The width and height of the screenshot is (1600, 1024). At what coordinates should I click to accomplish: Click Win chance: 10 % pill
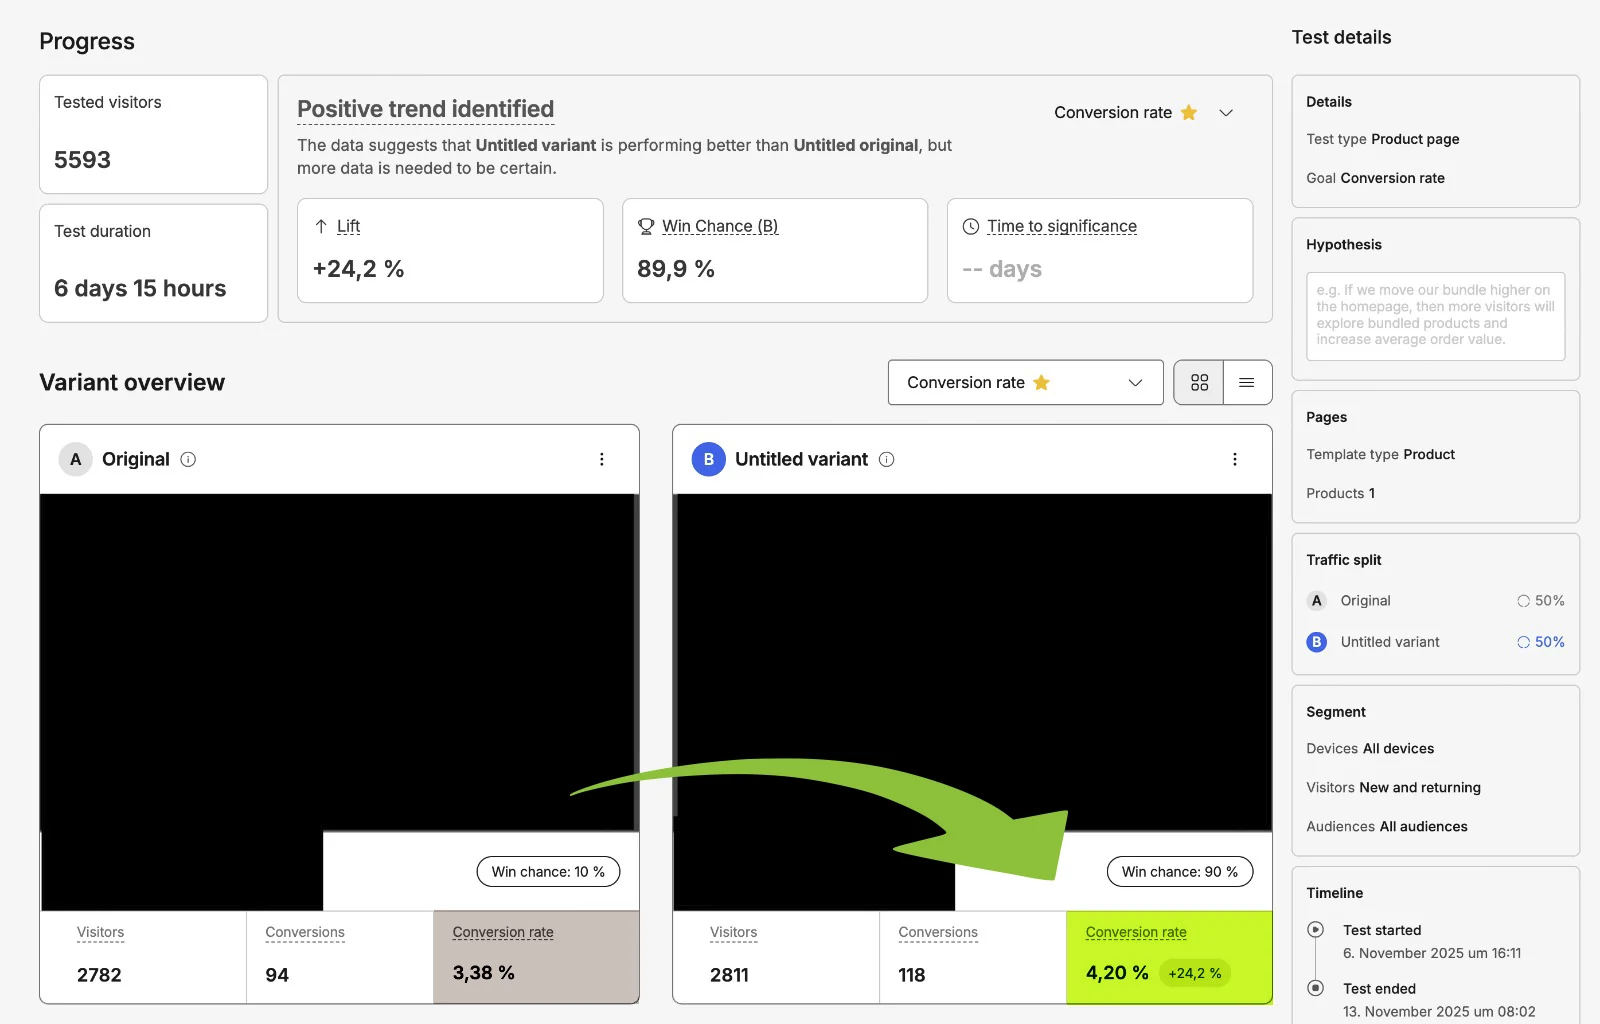tap(549, 872)
